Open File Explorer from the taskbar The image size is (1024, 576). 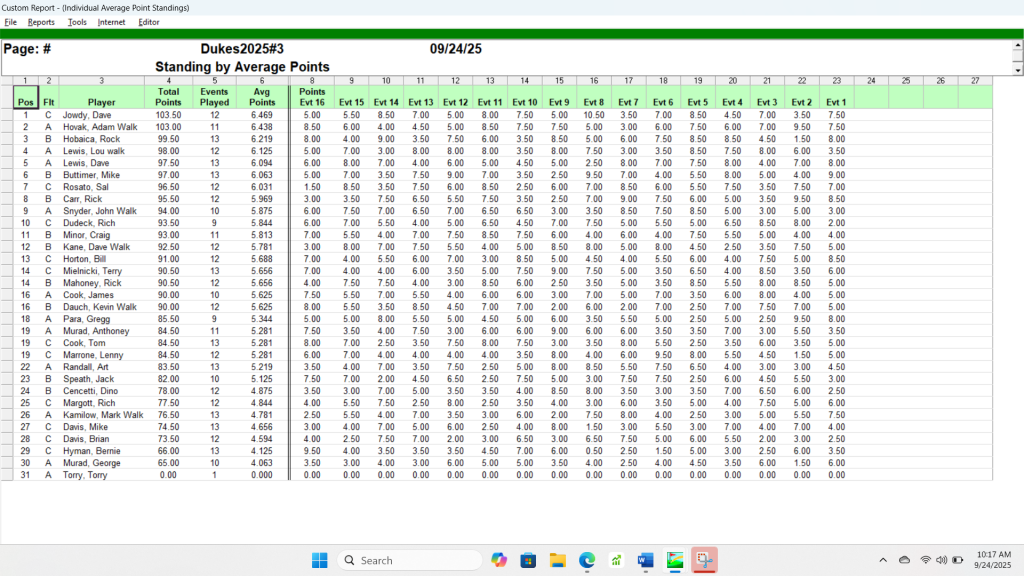pos(558,560)
